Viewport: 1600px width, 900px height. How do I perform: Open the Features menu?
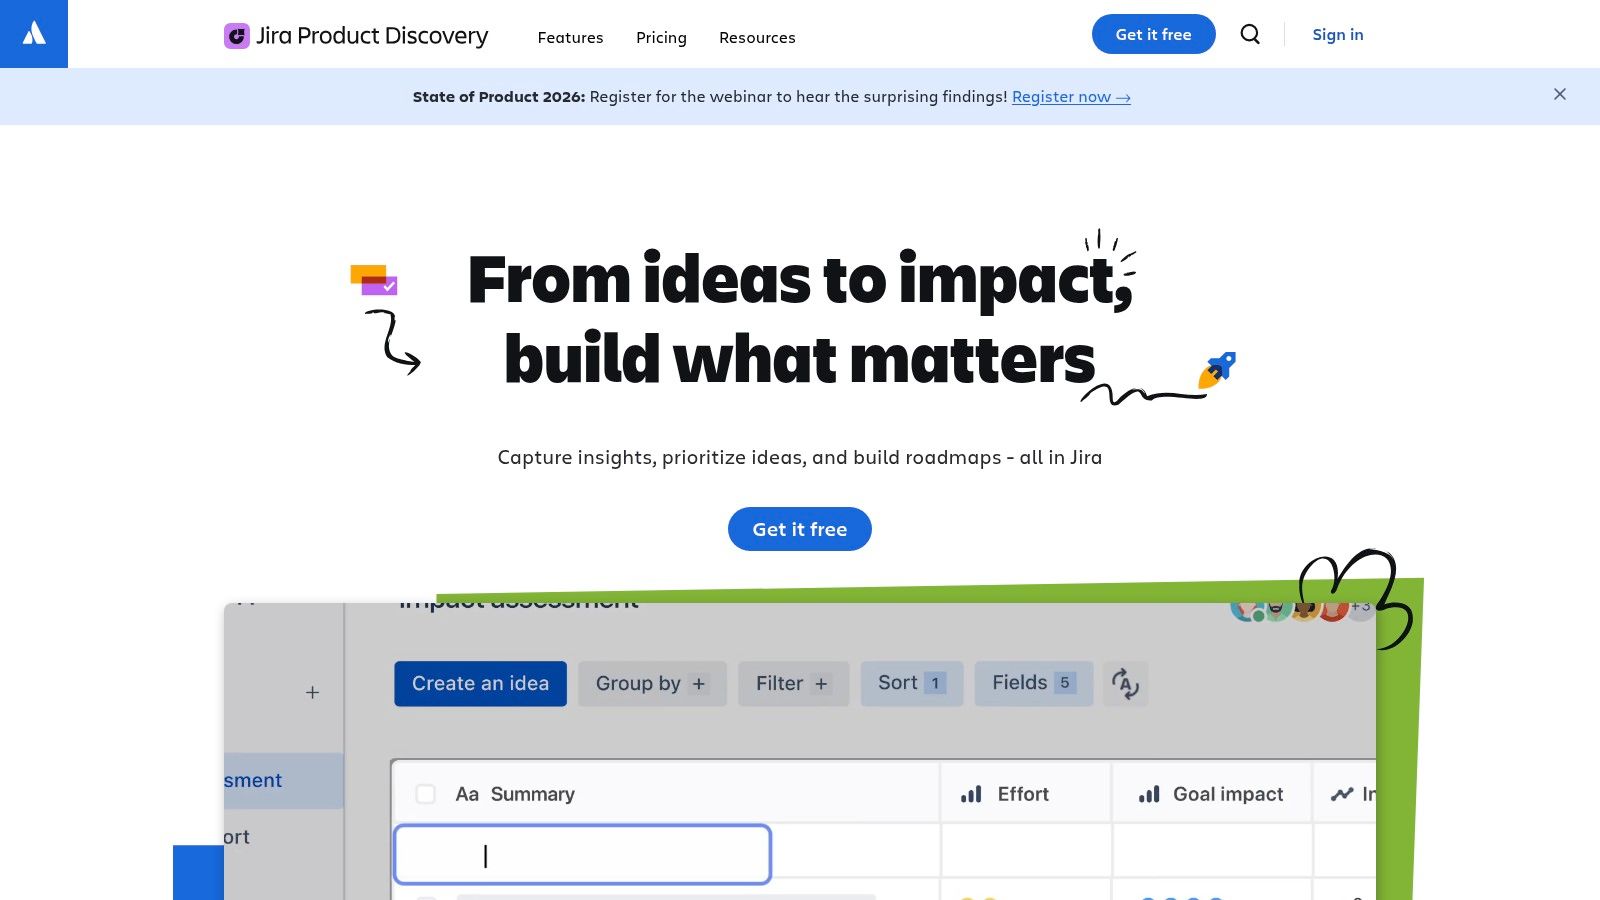570,37
